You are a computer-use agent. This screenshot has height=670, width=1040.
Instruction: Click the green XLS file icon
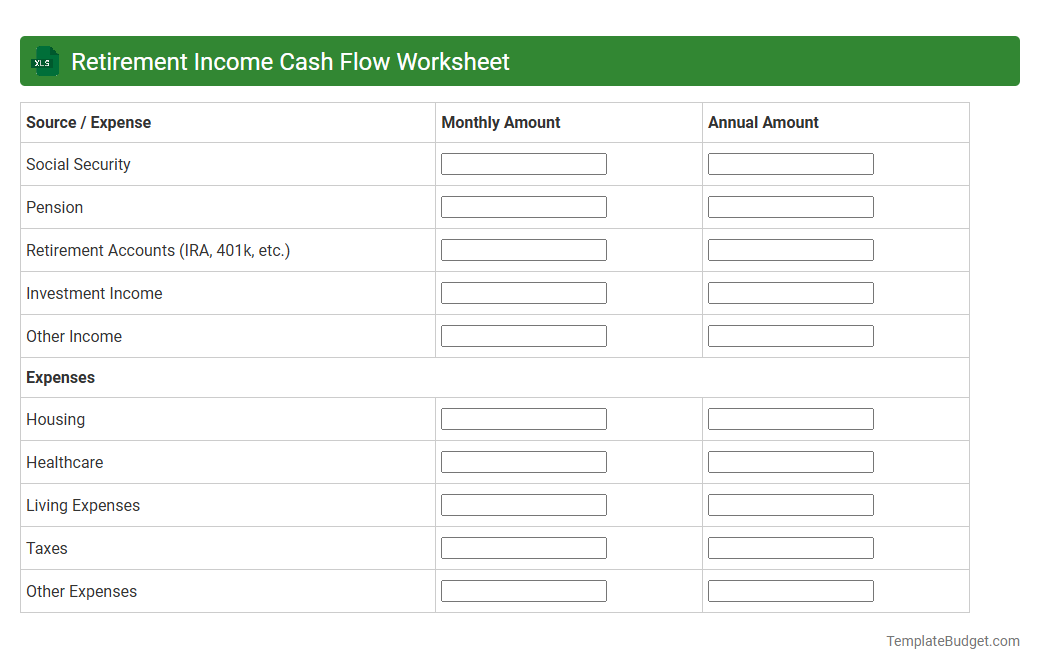click(x=44, y=61)
